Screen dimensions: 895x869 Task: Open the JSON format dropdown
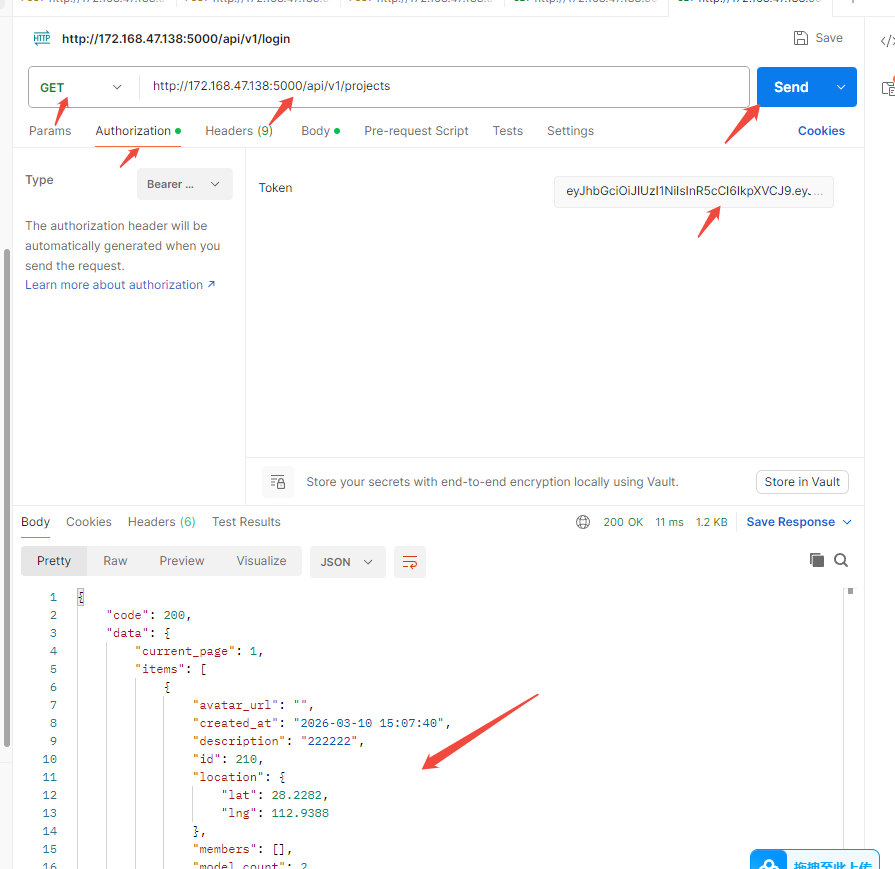coord(347,562)
